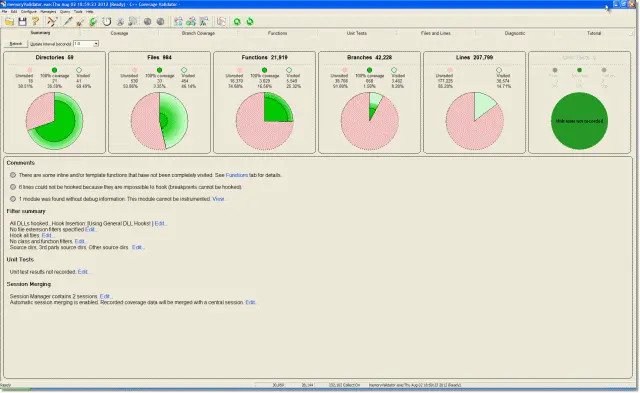Click the second green refresh arrows icon
Screen dimensions: 640x393
pos(250,22)
